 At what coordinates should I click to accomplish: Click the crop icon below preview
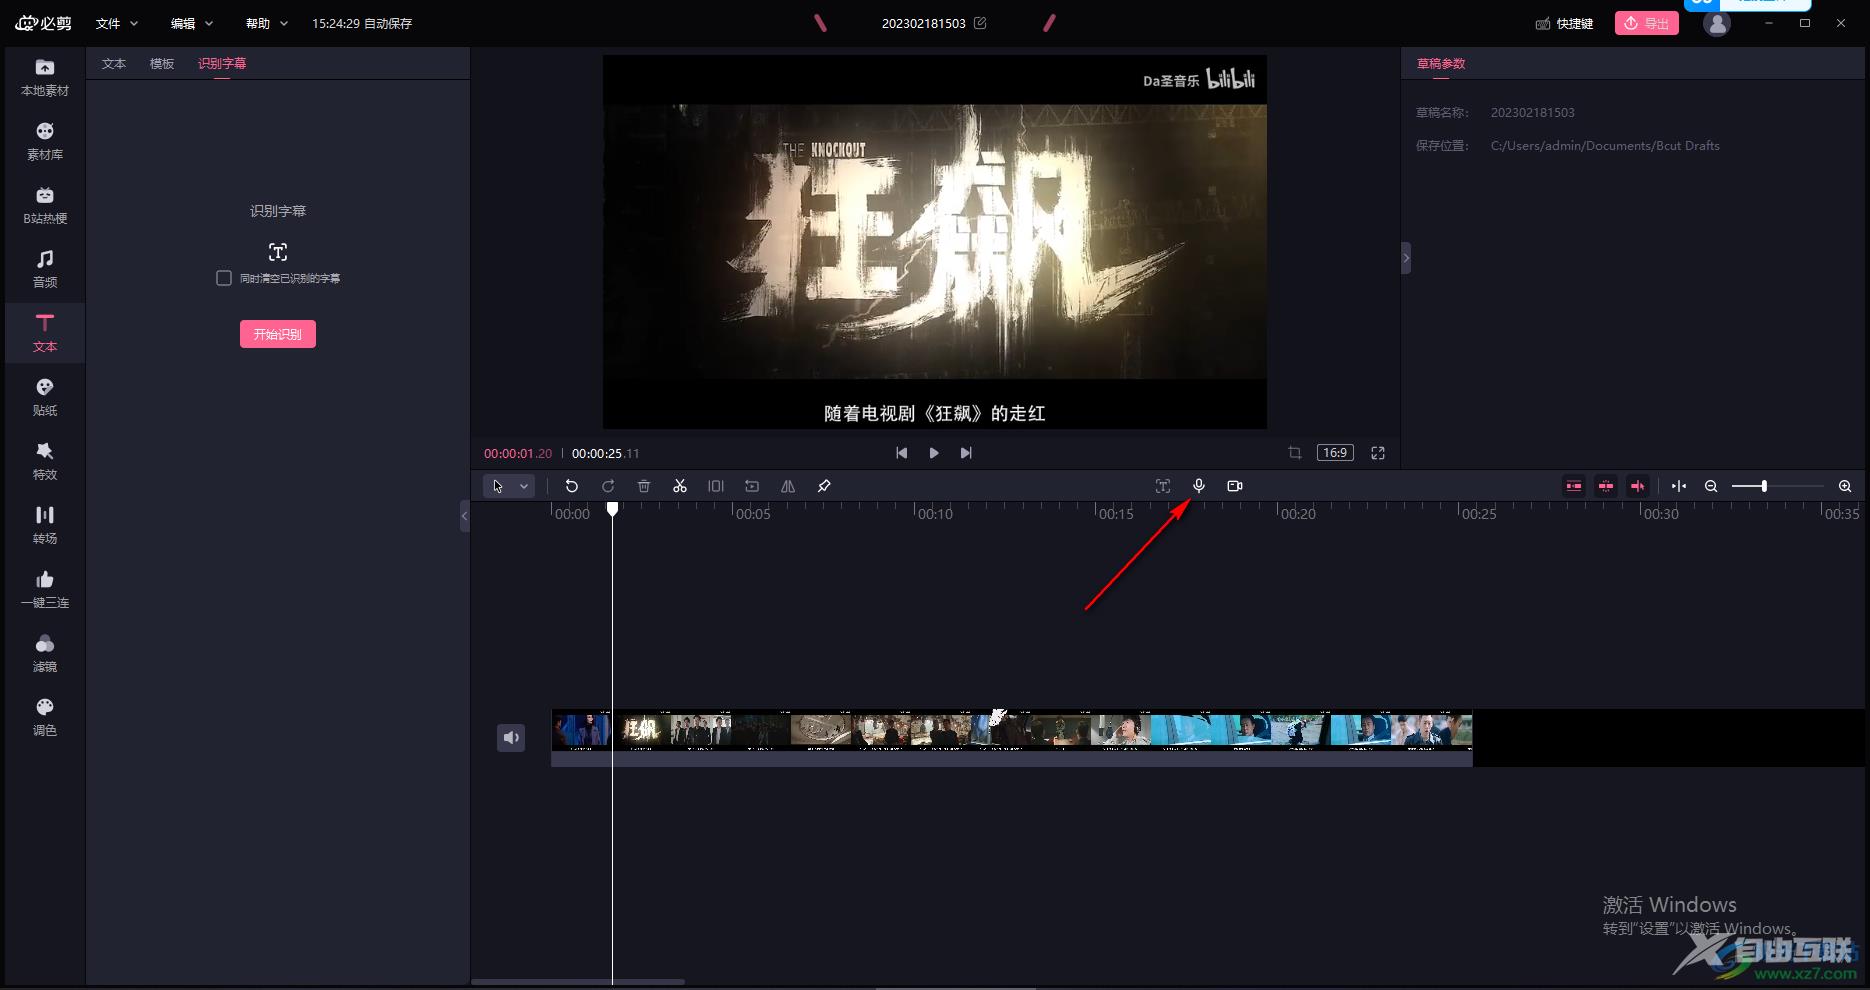(1295, 453)
